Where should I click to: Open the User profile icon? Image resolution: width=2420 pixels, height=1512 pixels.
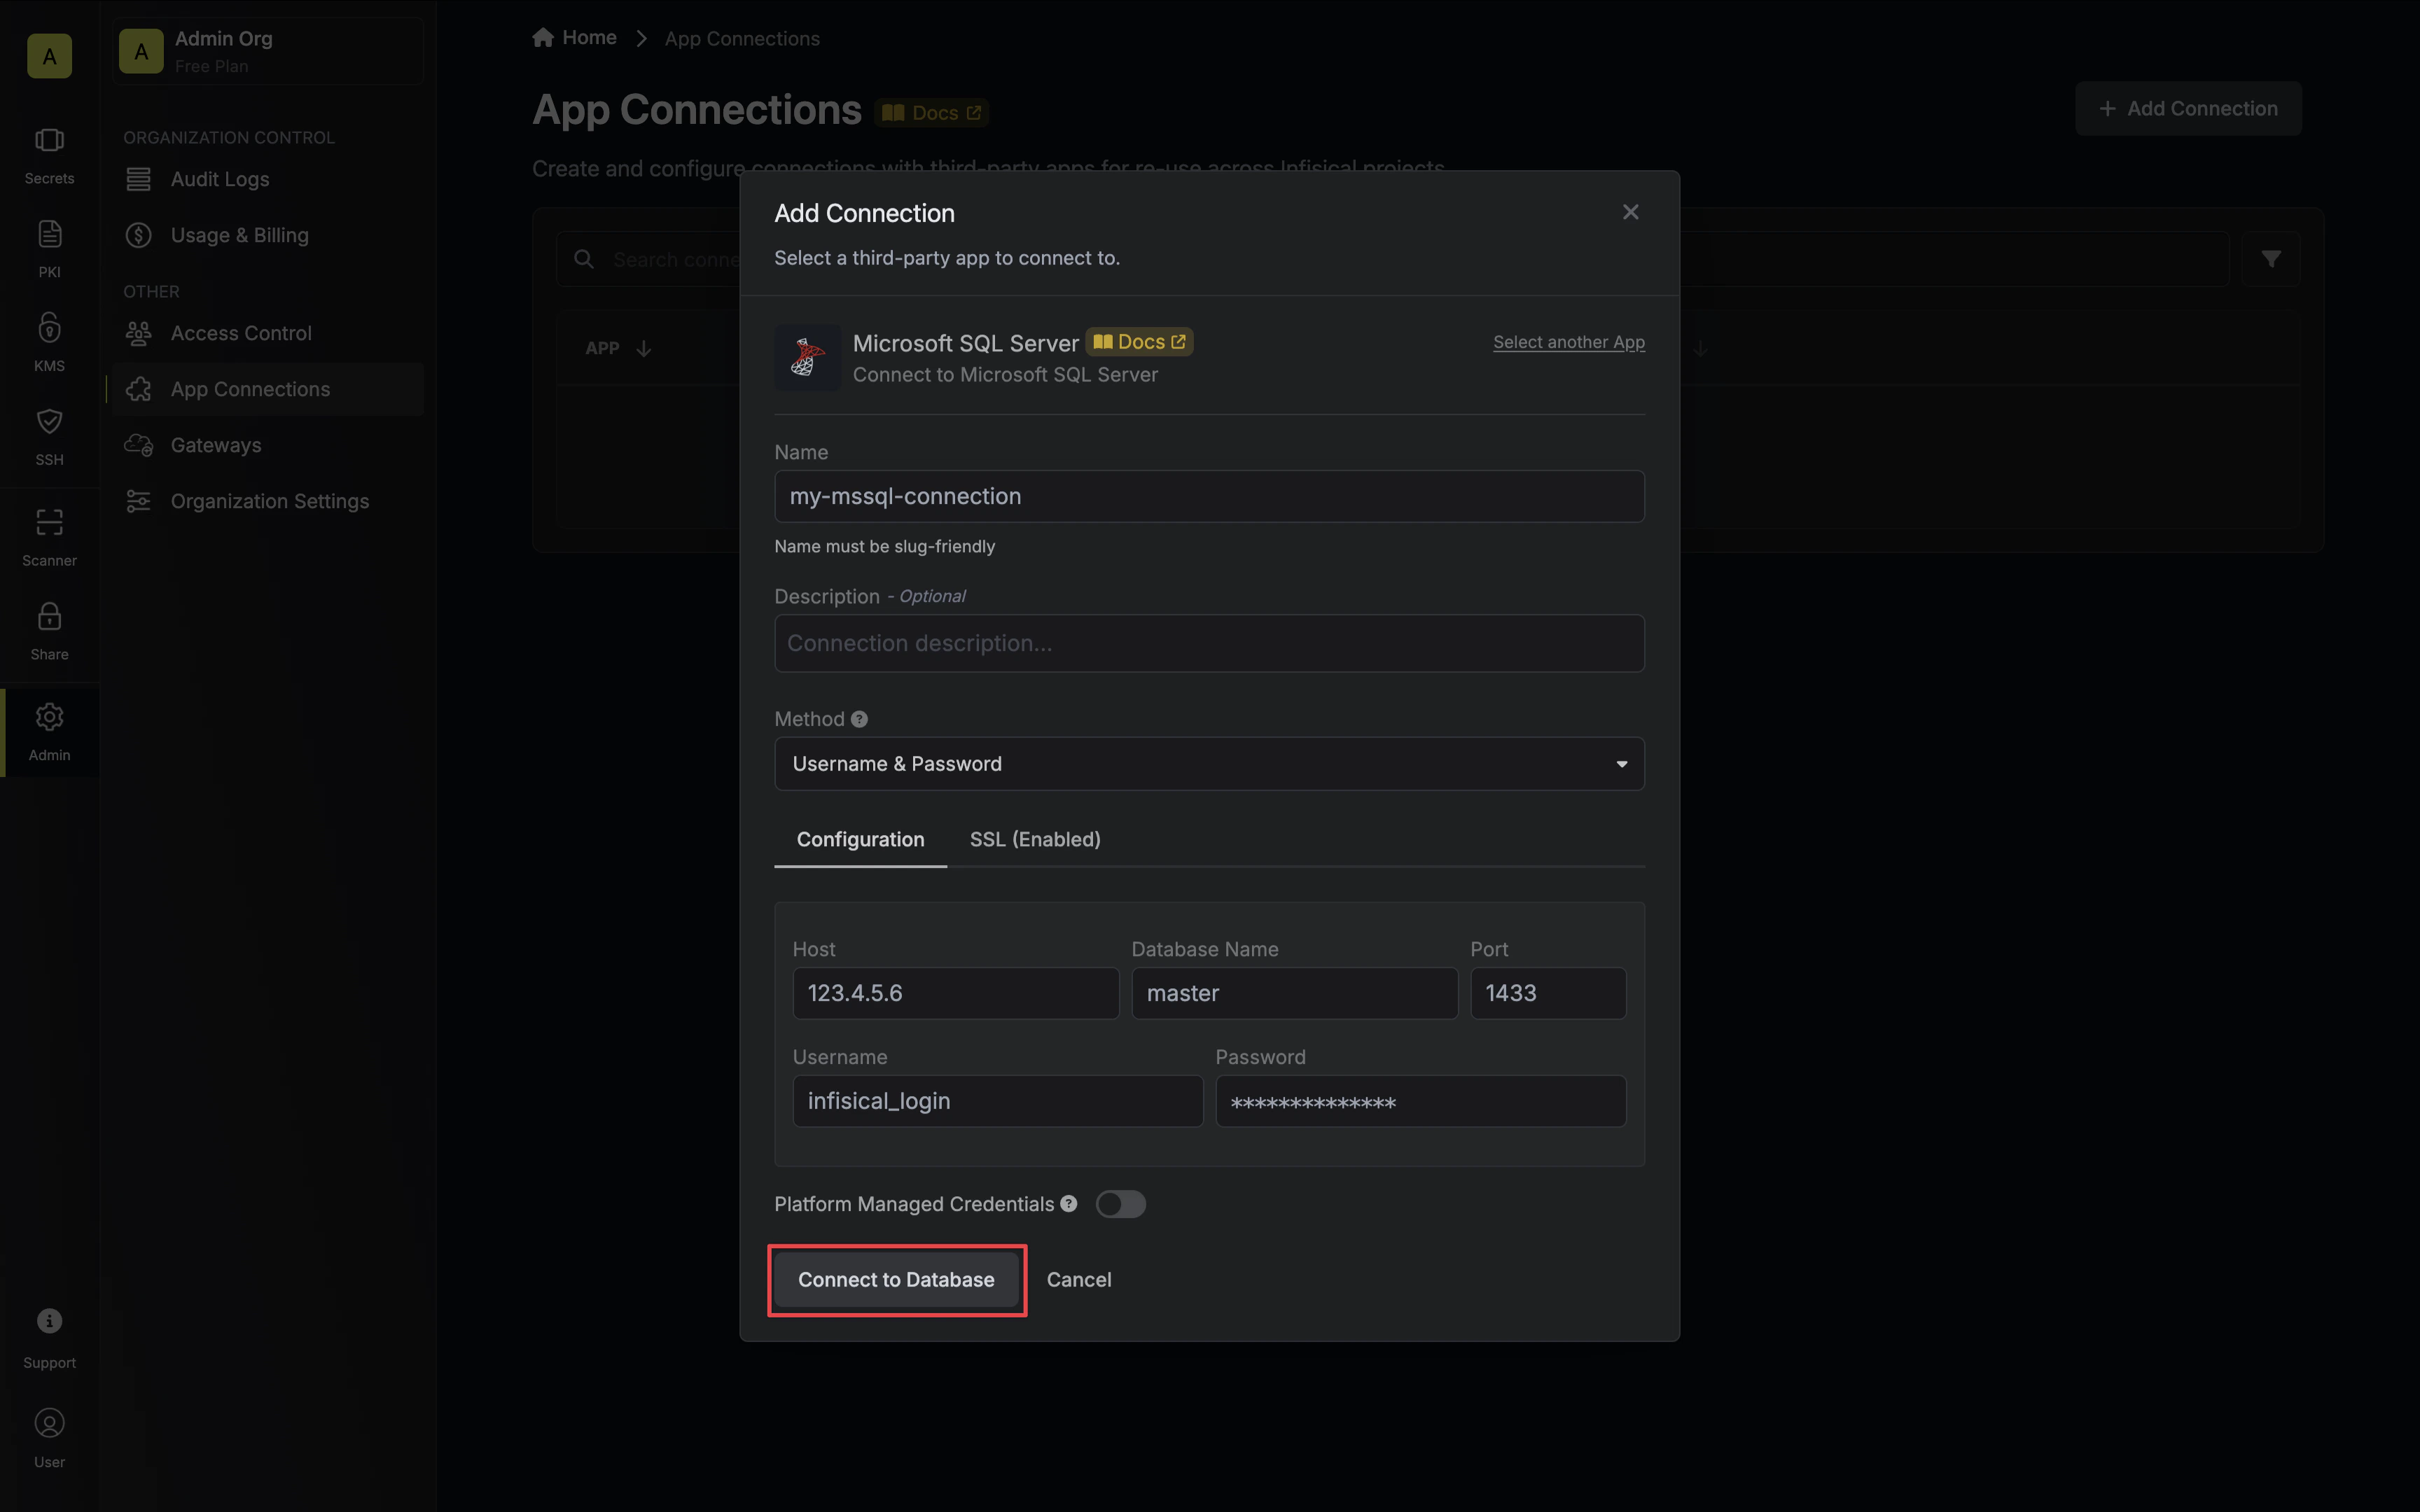tap(49, 1423)
